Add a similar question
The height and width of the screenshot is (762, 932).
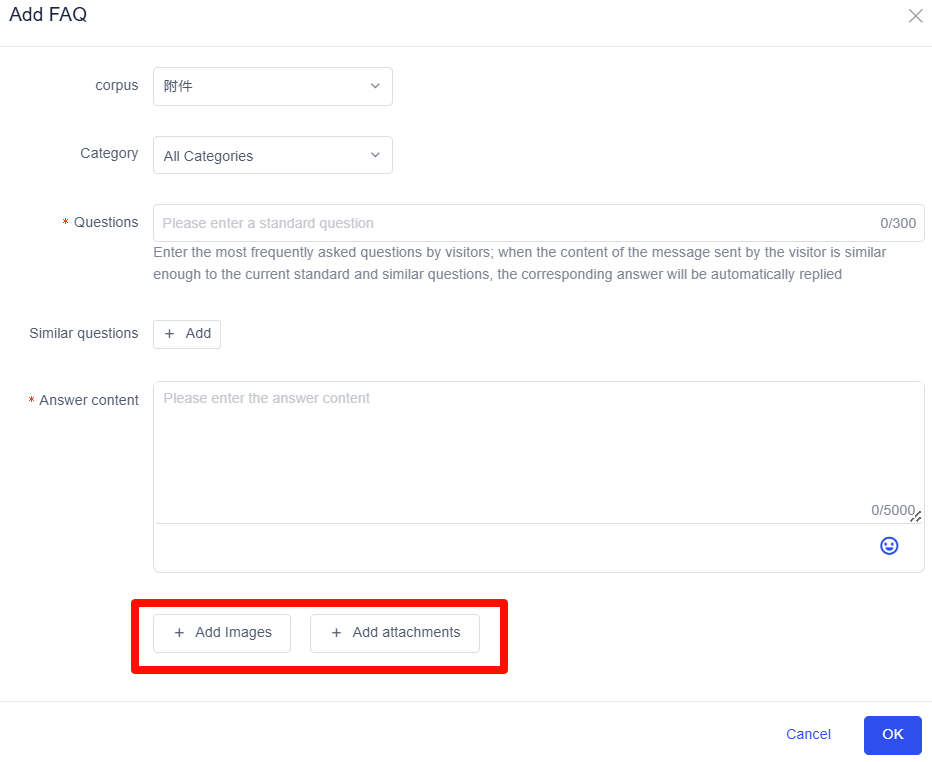(187, 334)
